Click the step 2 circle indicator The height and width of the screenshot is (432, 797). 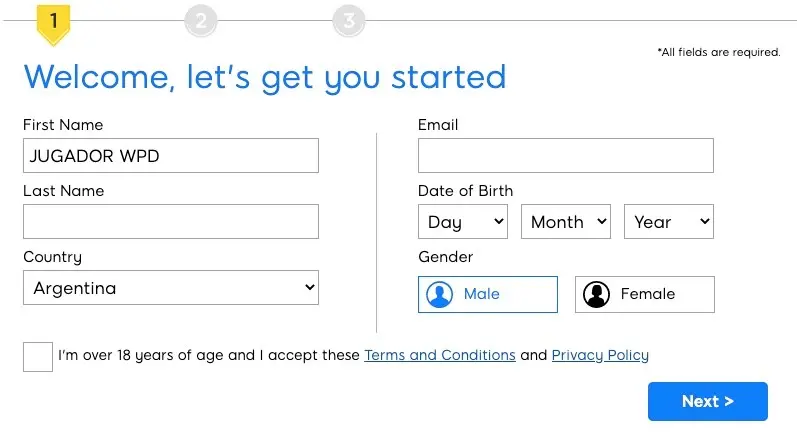(x=201, y=20)
